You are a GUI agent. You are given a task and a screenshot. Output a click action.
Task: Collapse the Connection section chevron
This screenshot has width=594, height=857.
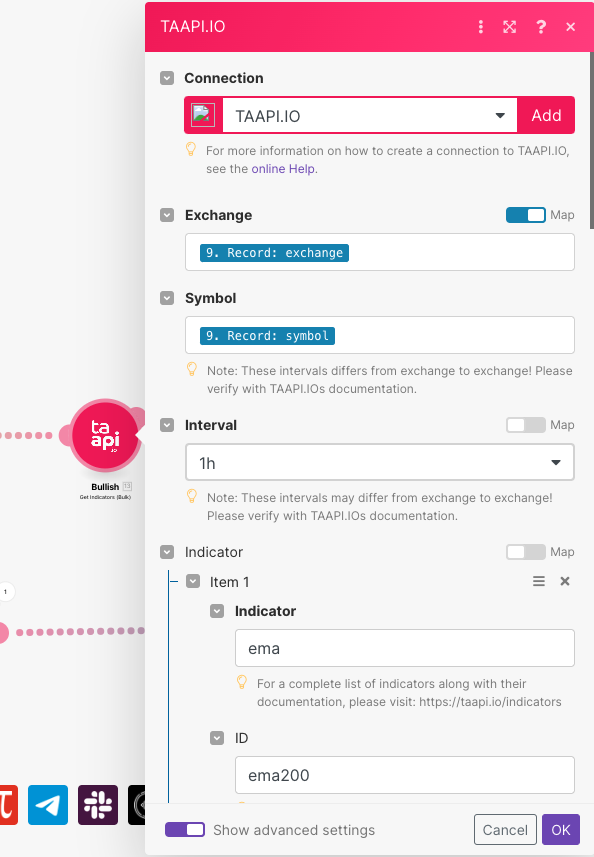click(167, 78)
